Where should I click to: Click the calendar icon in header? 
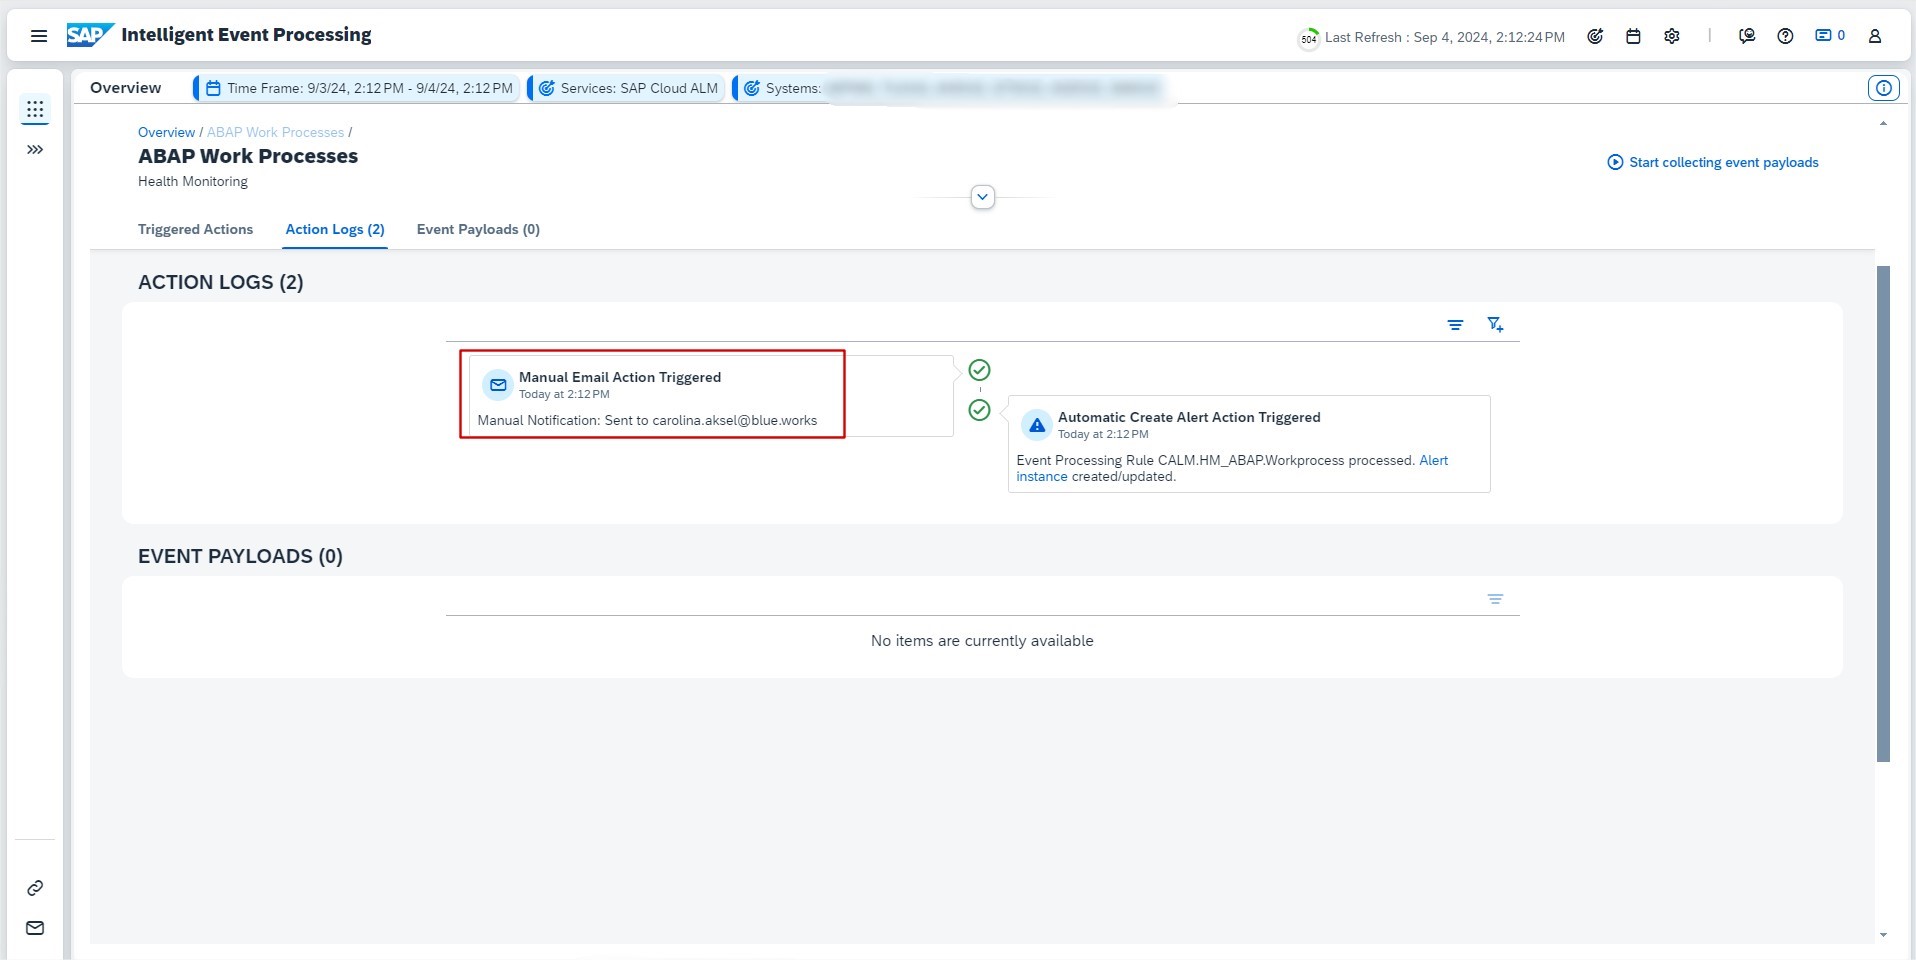[1633, 36]
